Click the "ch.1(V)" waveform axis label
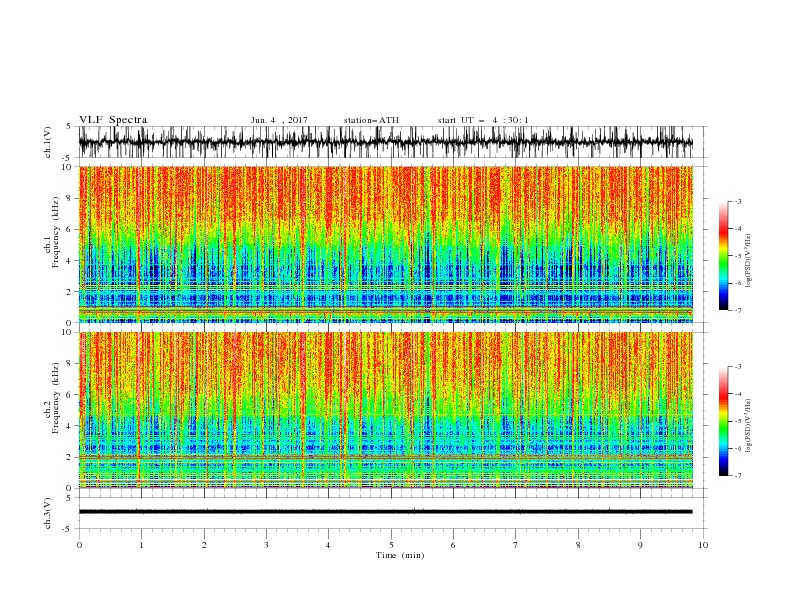 48,142
